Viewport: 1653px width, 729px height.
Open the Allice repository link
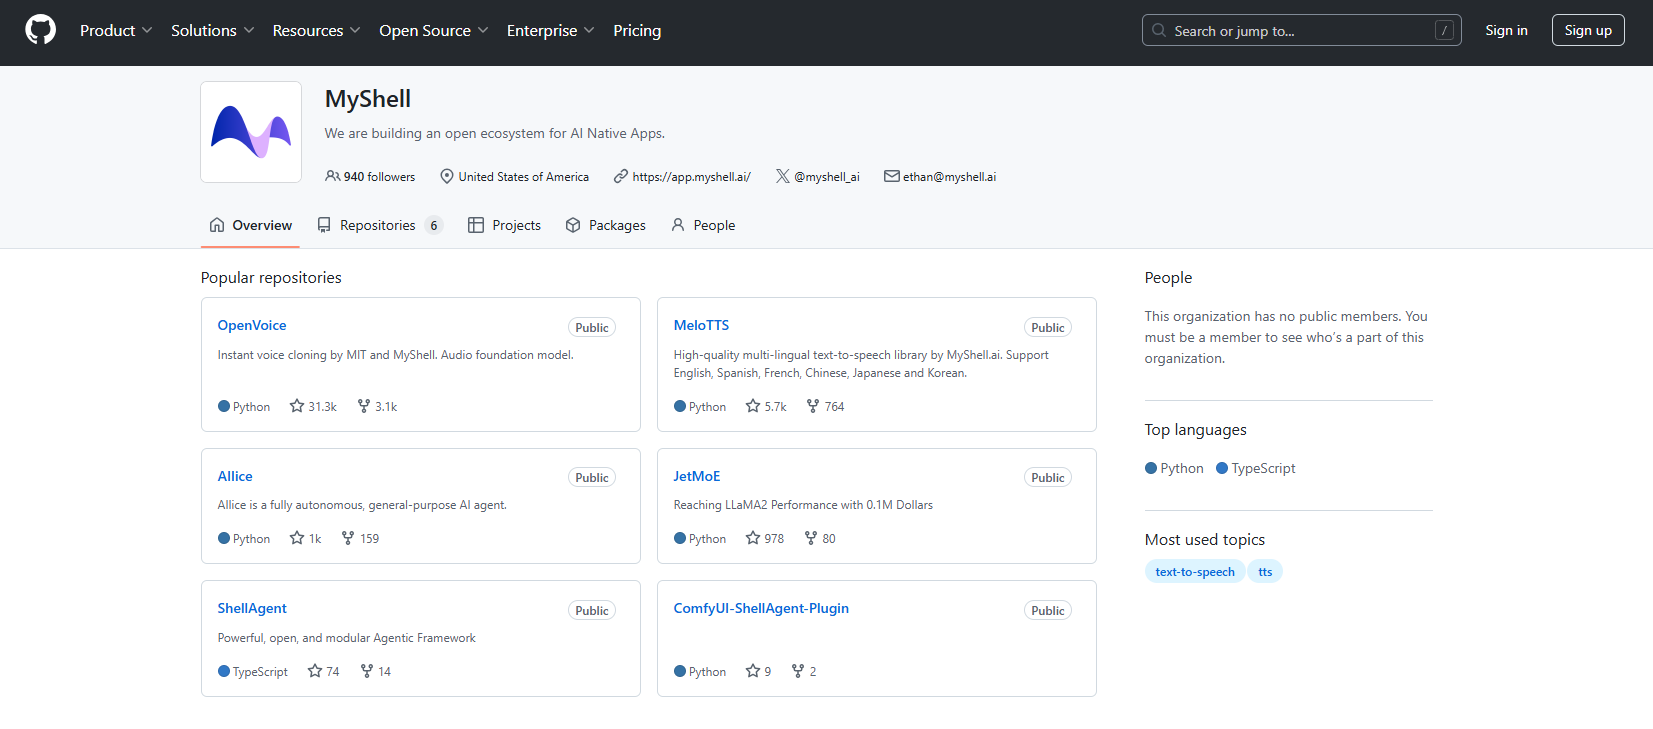point(235,476)
